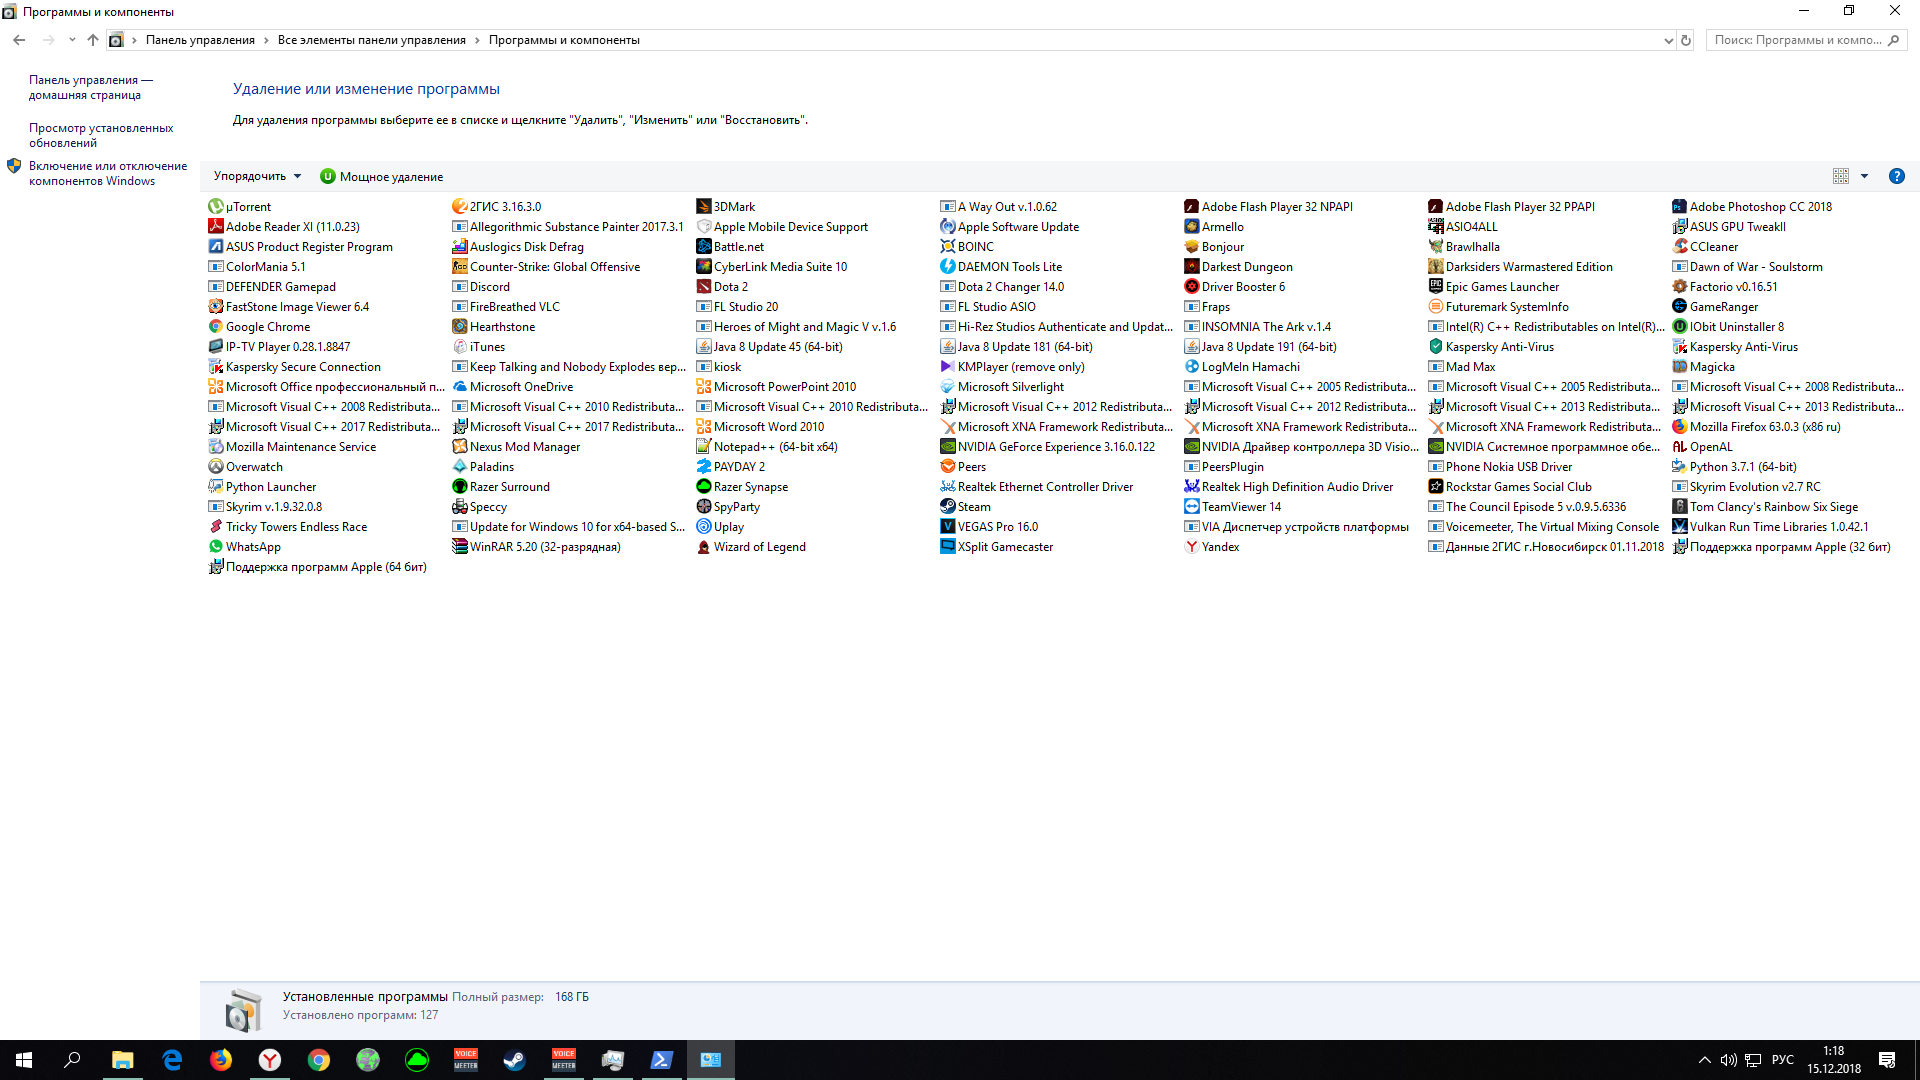Select Python 3.7.1 (64-bit) entry
Image resolution: width=1920 pixels, height=1080 pixels.
(1734, 467)
